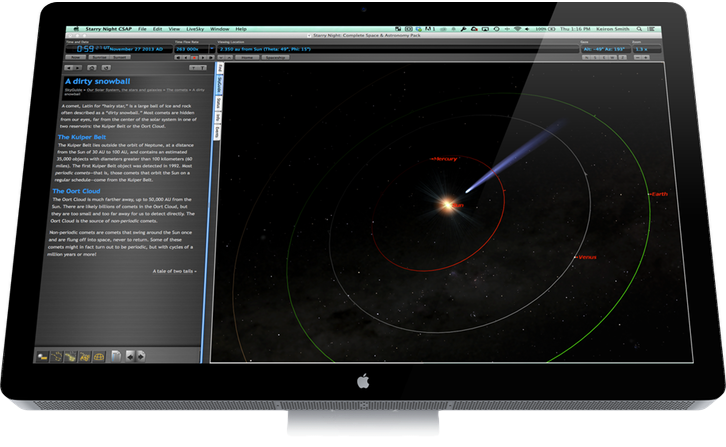726x447 pixels.
Task: Go back in SkyGuide history
Action: coord(69,68)
